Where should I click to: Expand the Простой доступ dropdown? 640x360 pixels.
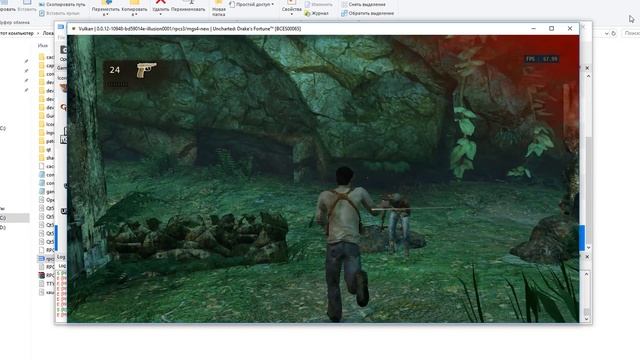(251, 4)
